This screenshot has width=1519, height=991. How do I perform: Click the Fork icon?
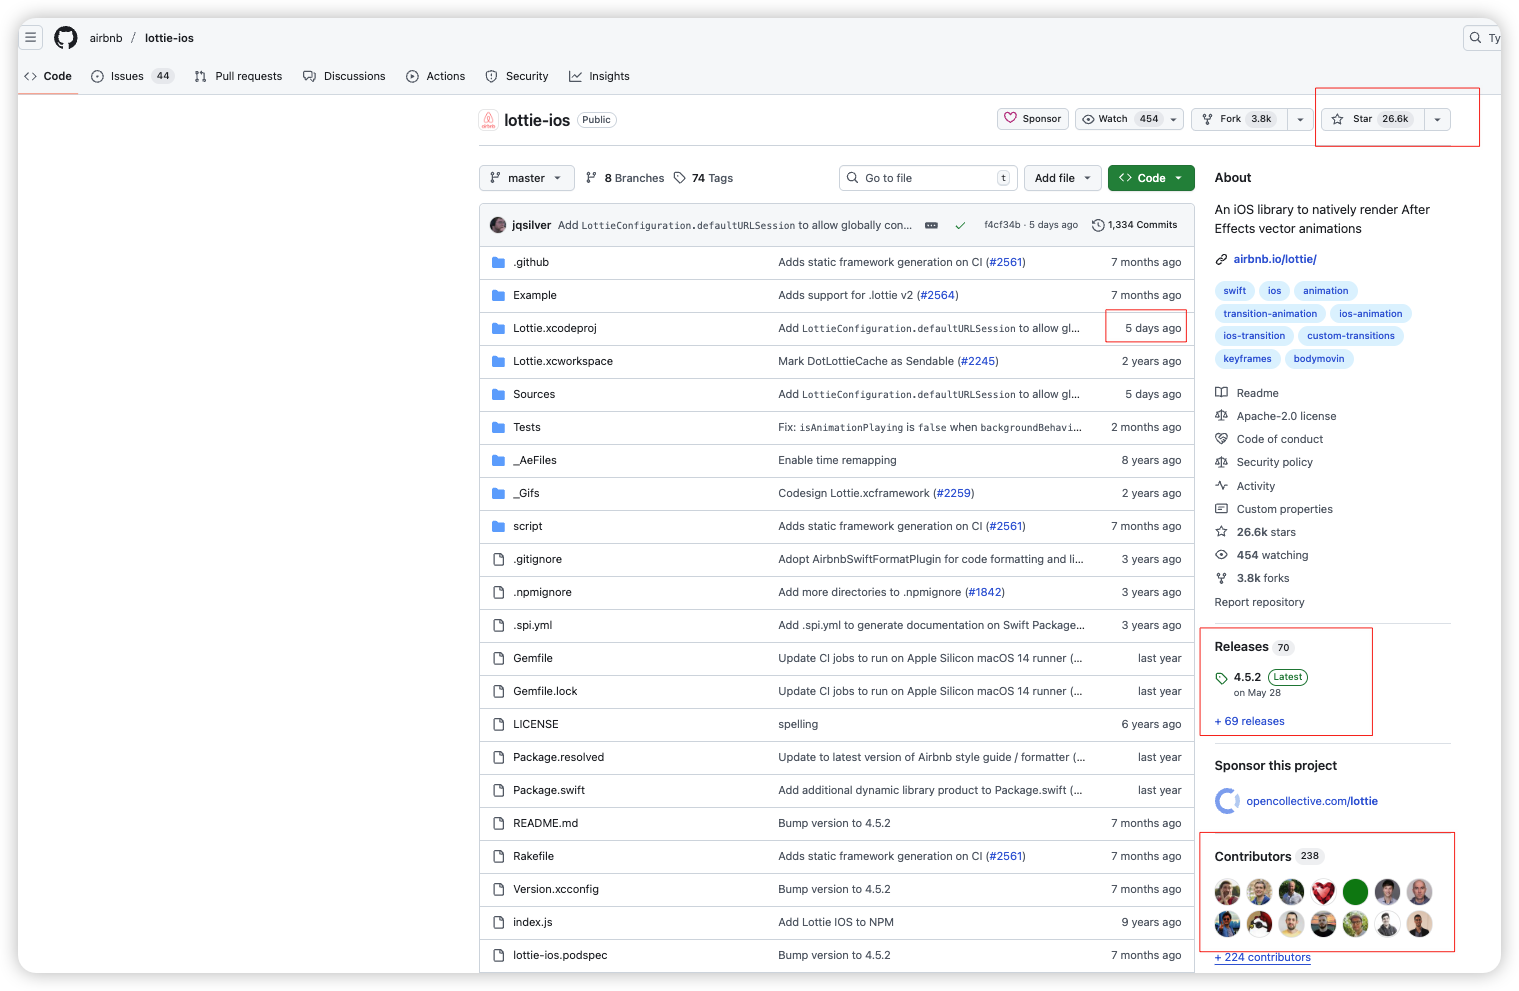tap(1208, 119)
